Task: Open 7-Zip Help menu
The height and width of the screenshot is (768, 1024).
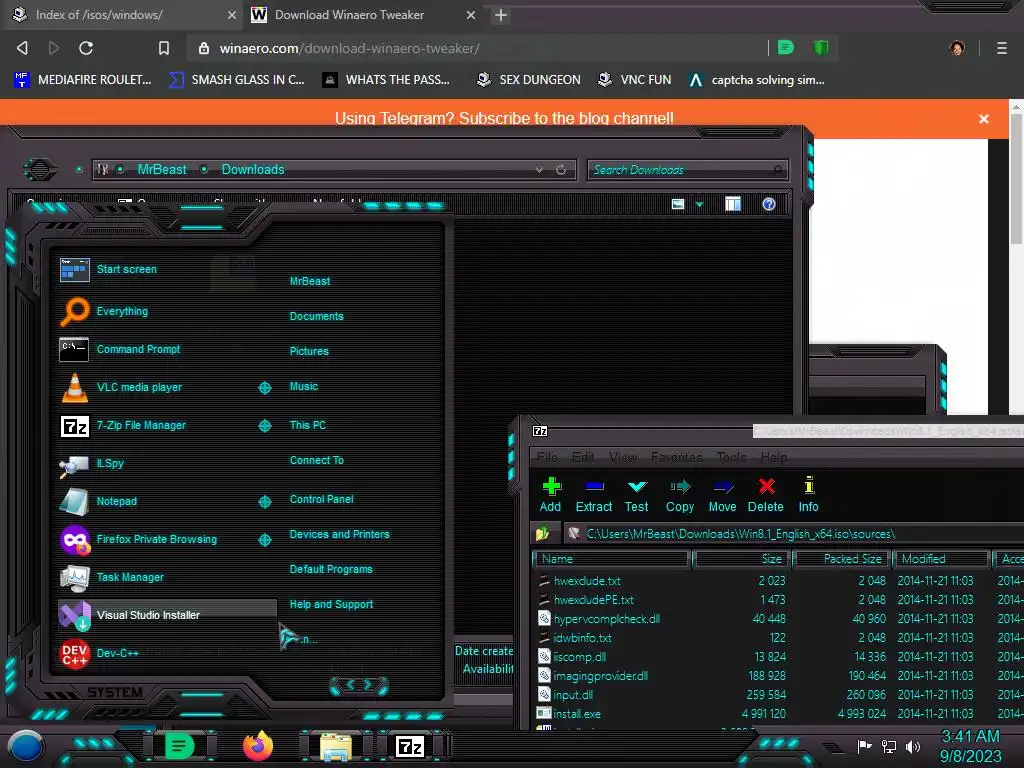Action: pos(773,457)
